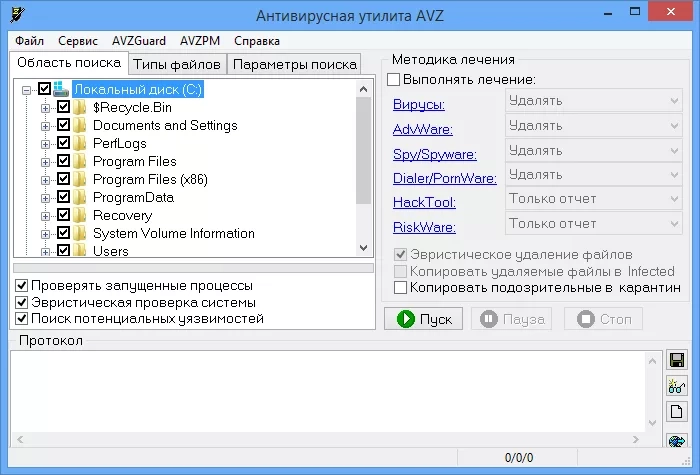
Task: Uncheck the Users folder checkbox
Action: coord(63,250)
